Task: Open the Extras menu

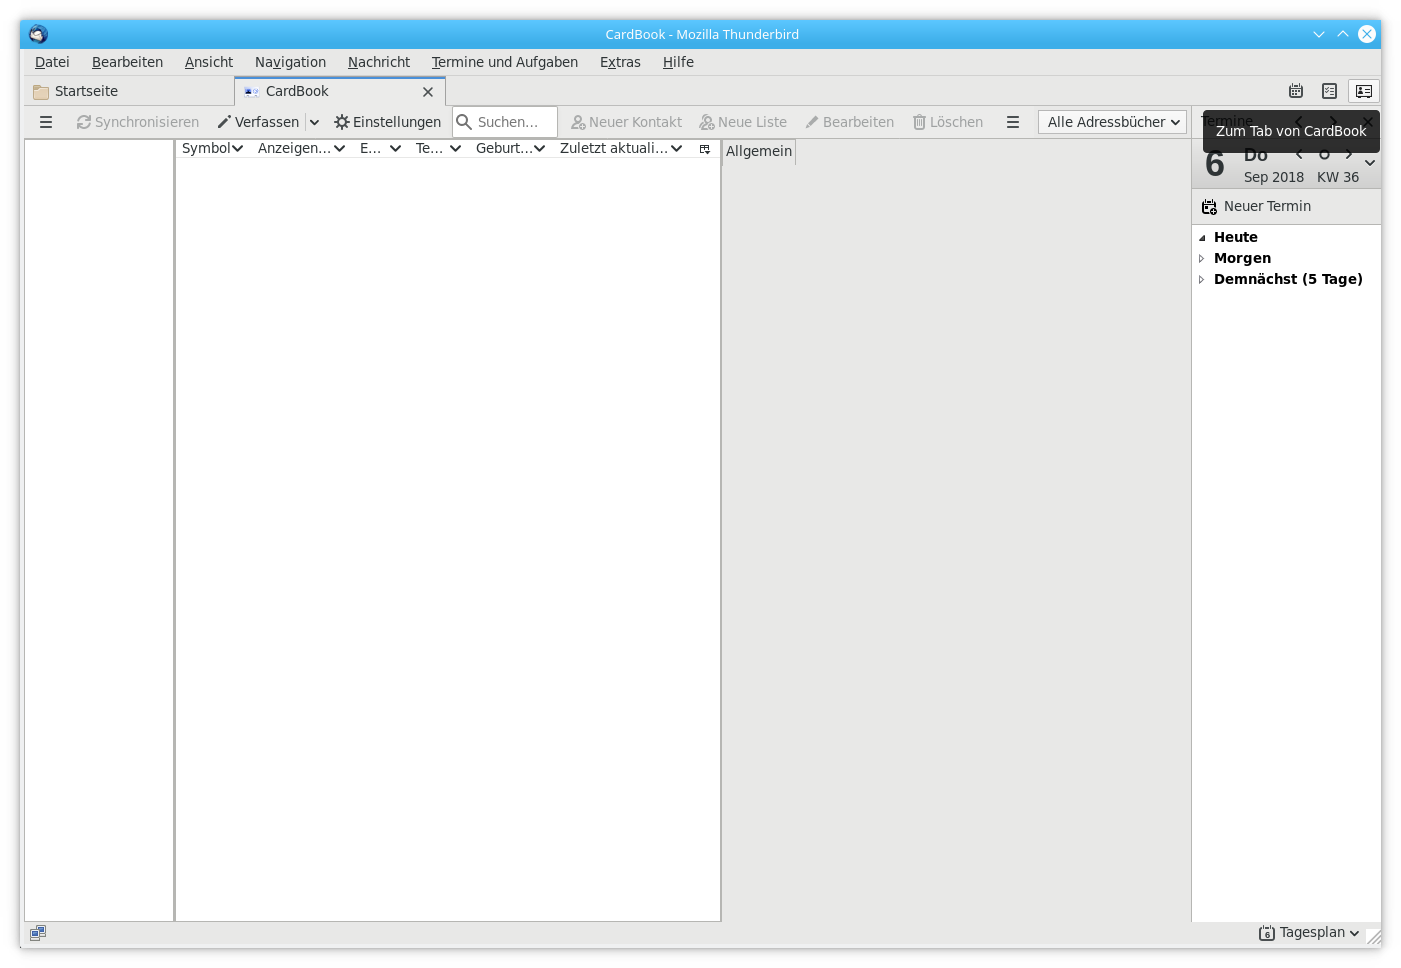Action: click(620, 62)
